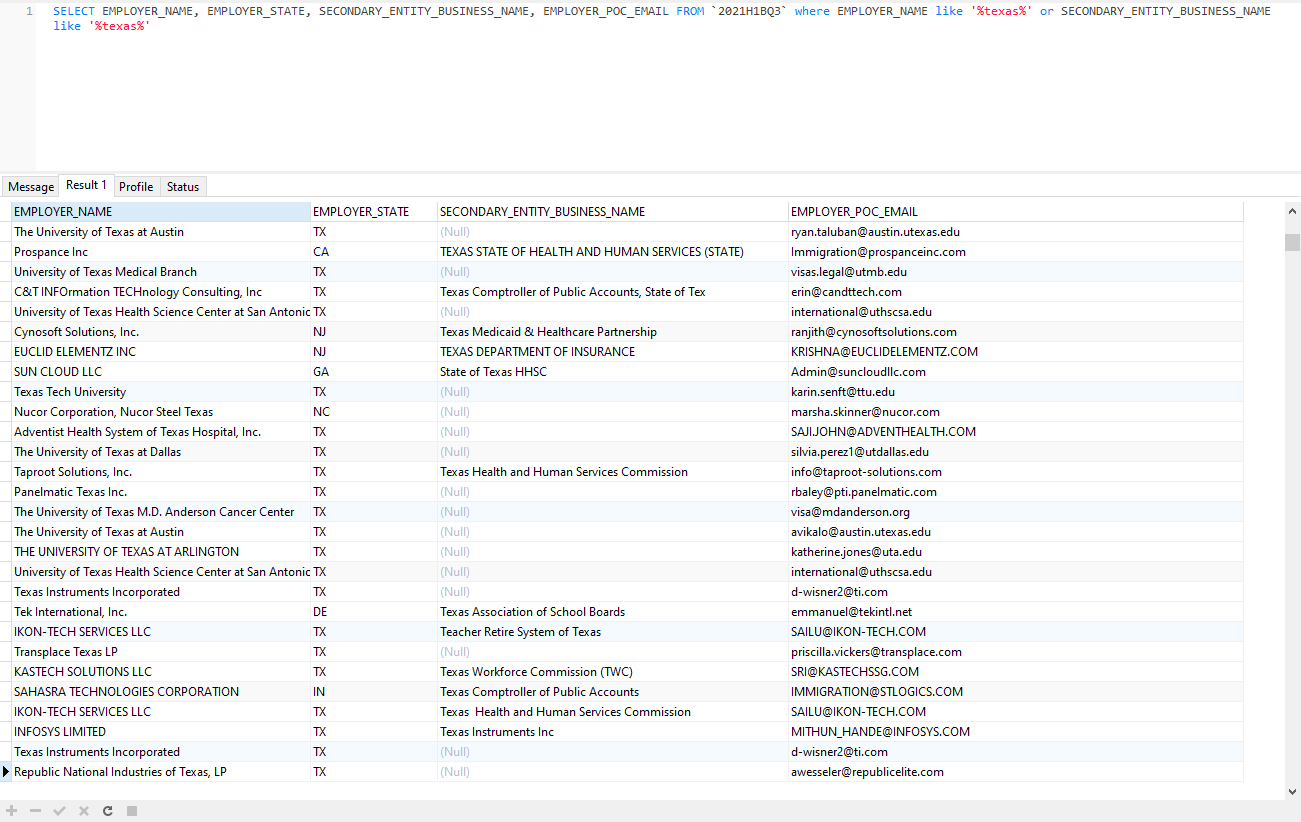The image size is (1301, 822).
Task: Click the discard changes X icon
Action: click(84, 811)
